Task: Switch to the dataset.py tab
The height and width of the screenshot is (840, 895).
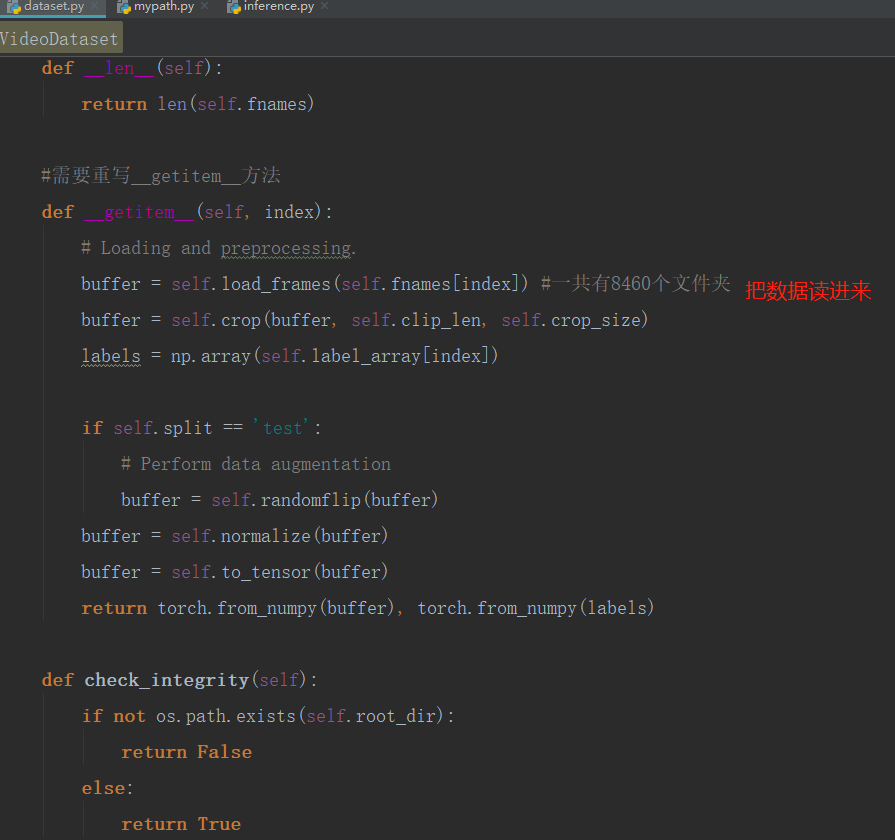Action: coord(54,7)
